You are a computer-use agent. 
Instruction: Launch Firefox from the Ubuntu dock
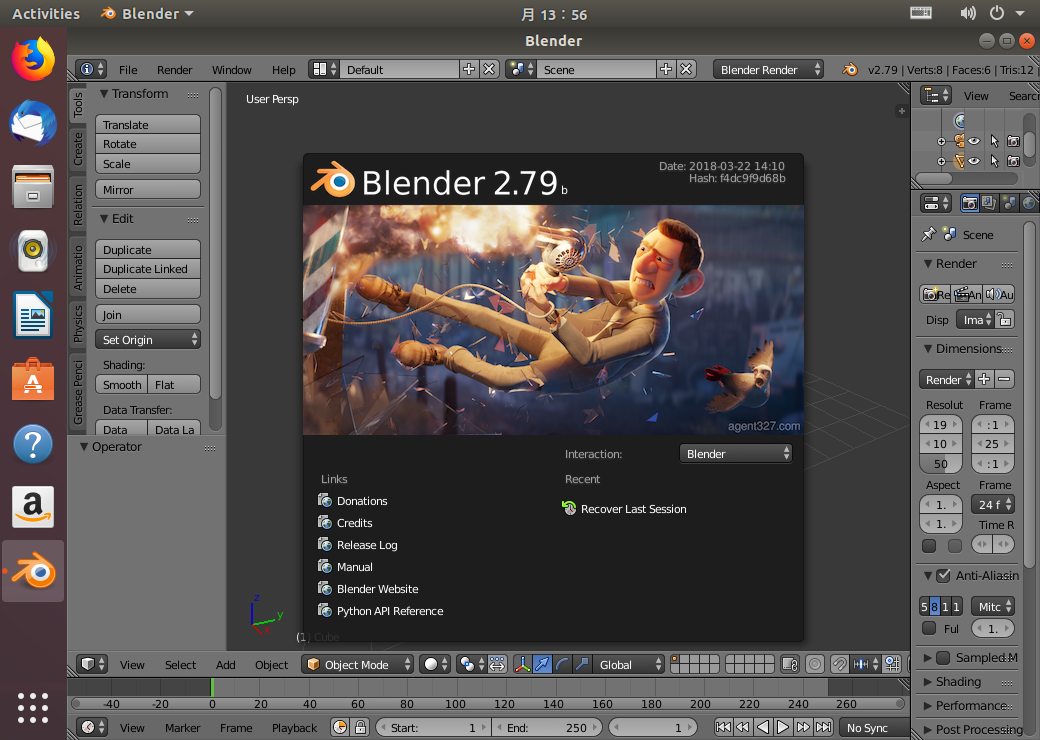coord(32,59)
